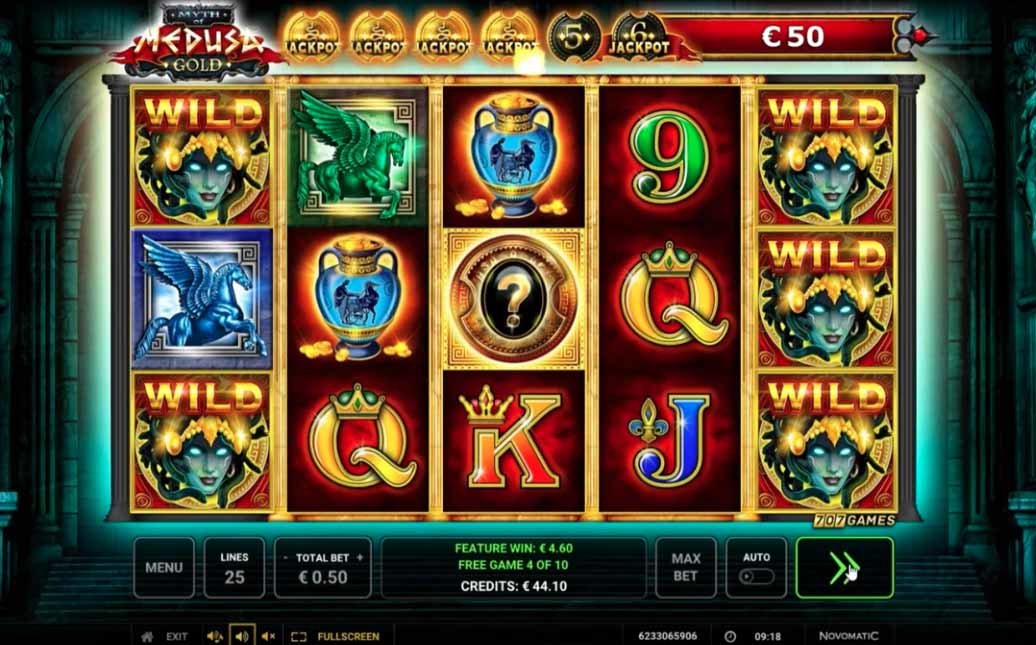
Task: Decrease total bet with minus sign
Action: [285, 558]
